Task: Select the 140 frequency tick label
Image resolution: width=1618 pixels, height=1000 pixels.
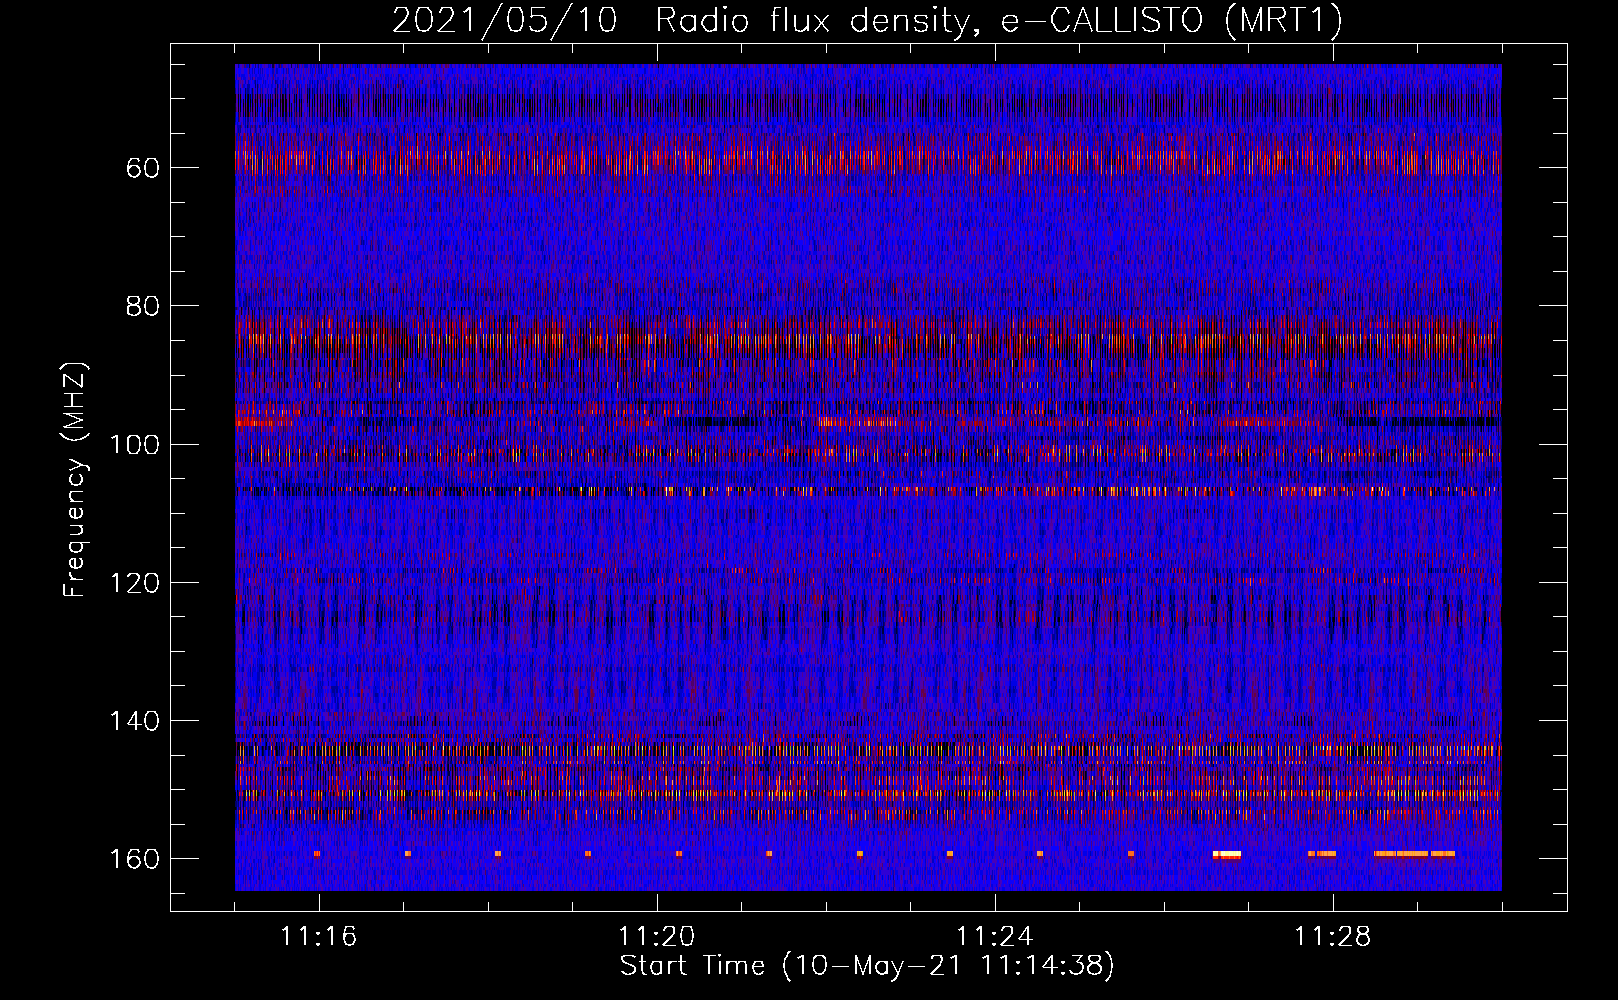Action: (134, 721)
